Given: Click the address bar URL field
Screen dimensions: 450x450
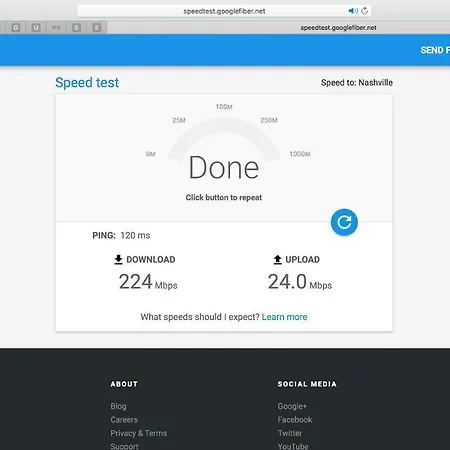Looking at the screenshot, I should pyautogui.click(x=224, y=11).
